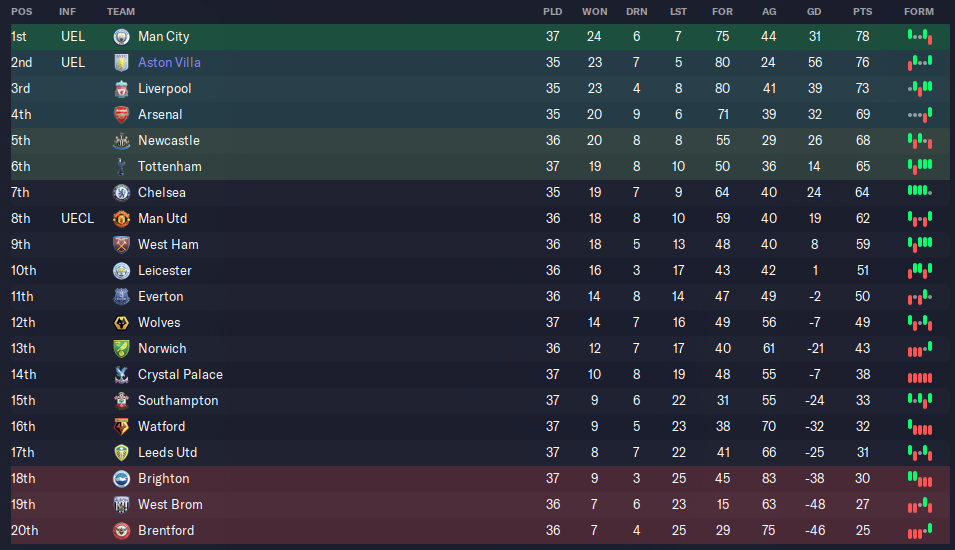Click the Chelsea club crest

click(121, 192)
